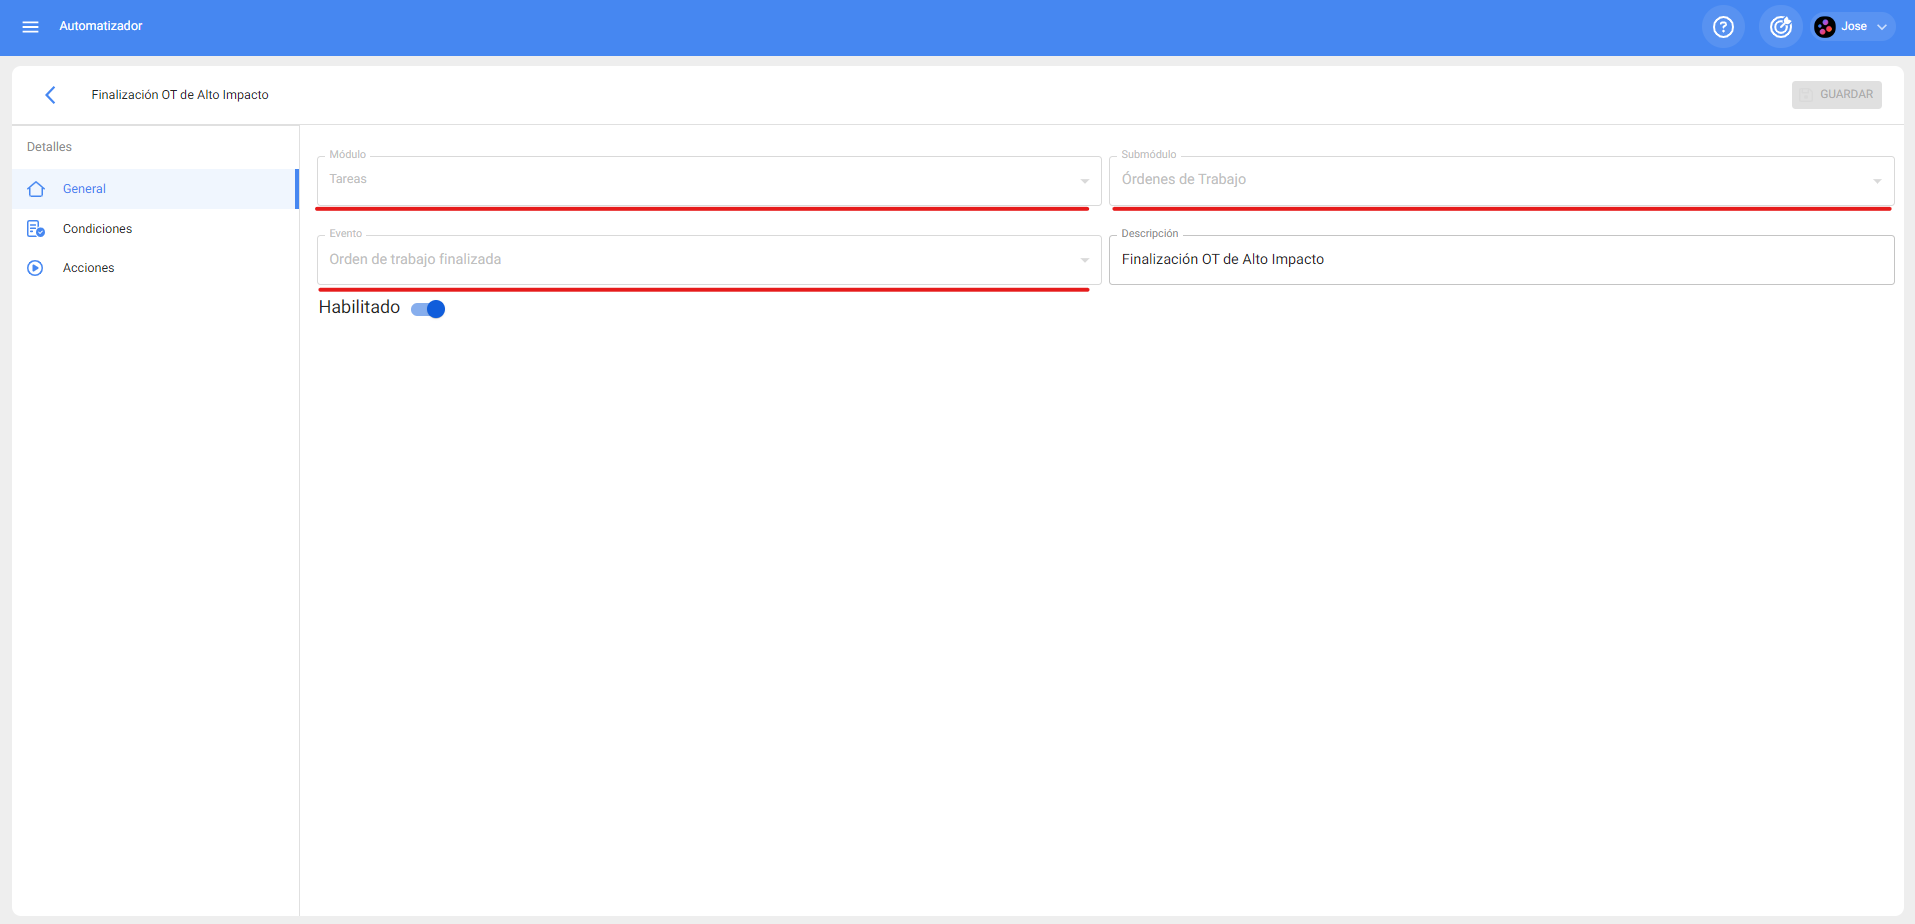Open the hamburger navigation menu
The width and height of the screenshot is (1915, 924).
[x=30, y=27]
